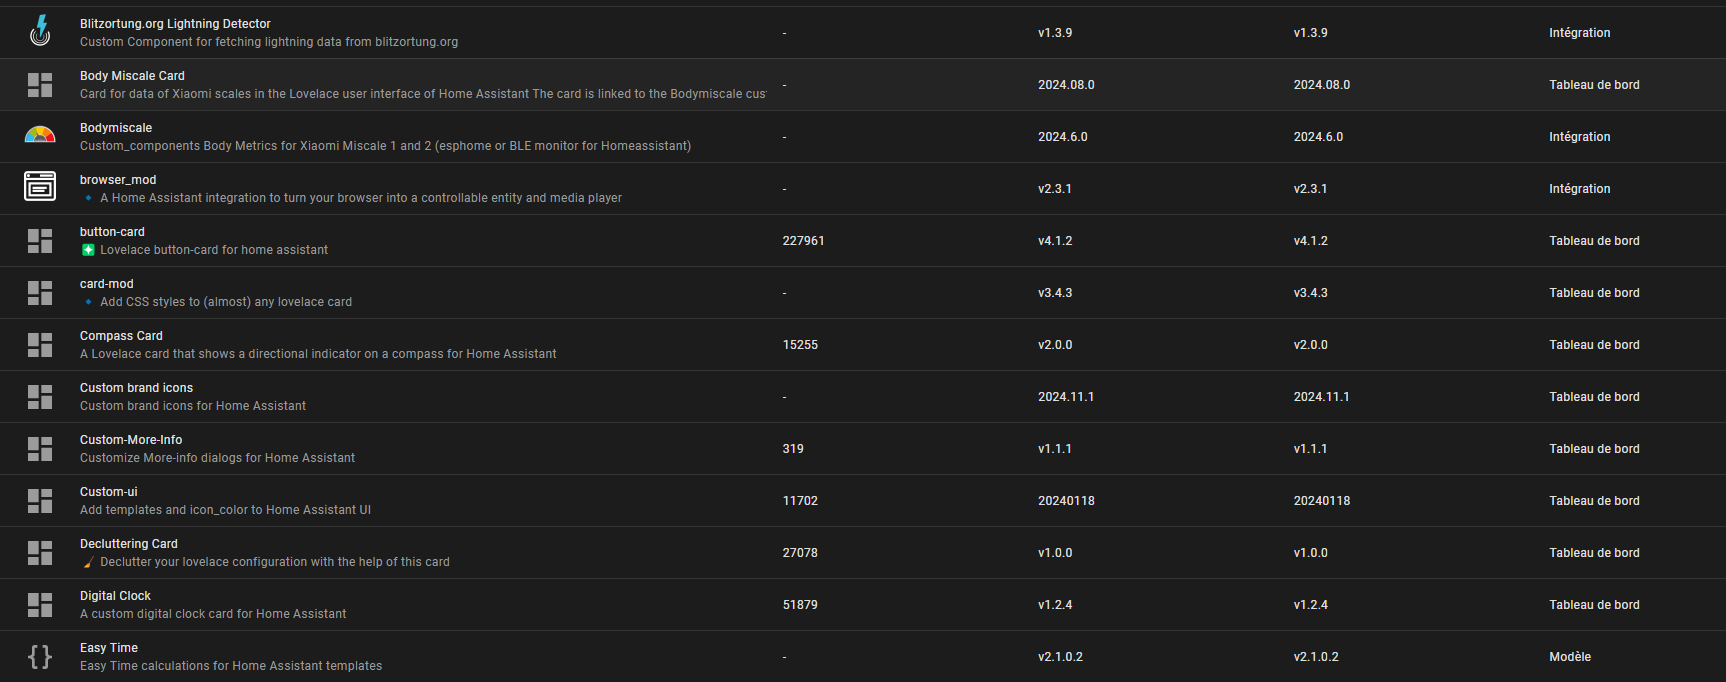This screenshot has width=1726, height=682.
Task: Click the button-card dashboard icon
Action: pyautogui.click(x=40, y=241)
